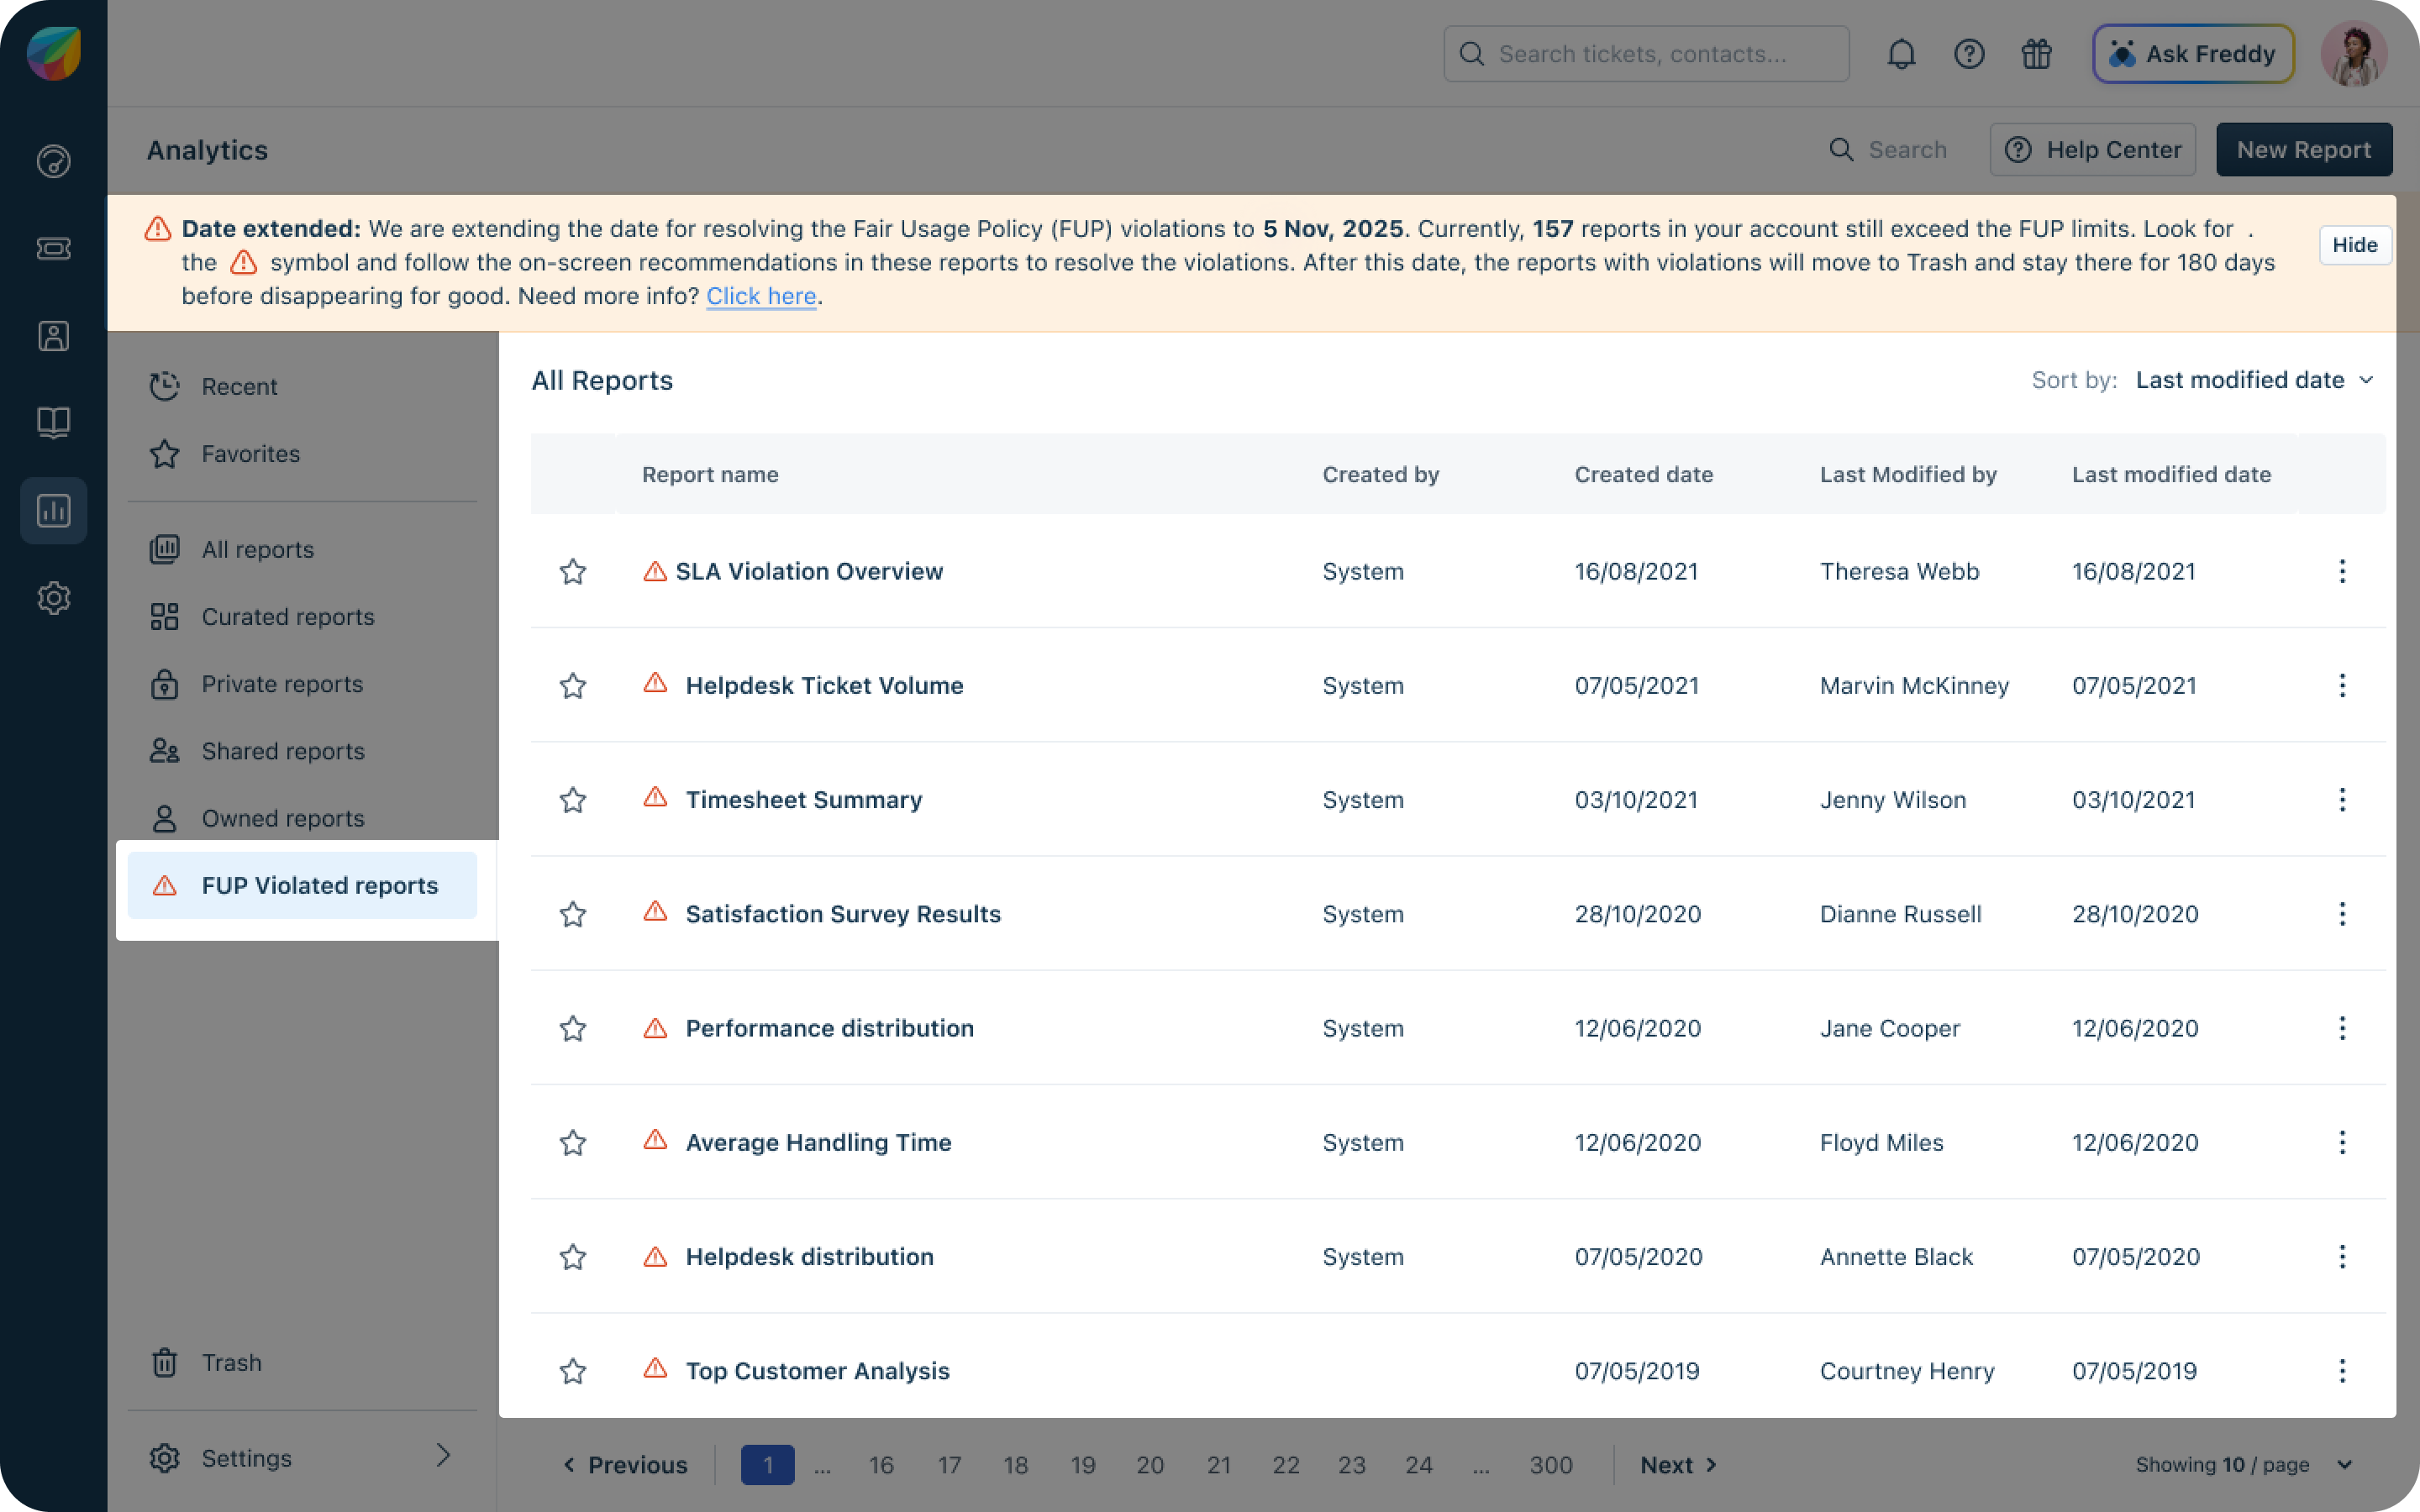Open the Sort by Last modified date dropdown

[x=2254, y=380]
